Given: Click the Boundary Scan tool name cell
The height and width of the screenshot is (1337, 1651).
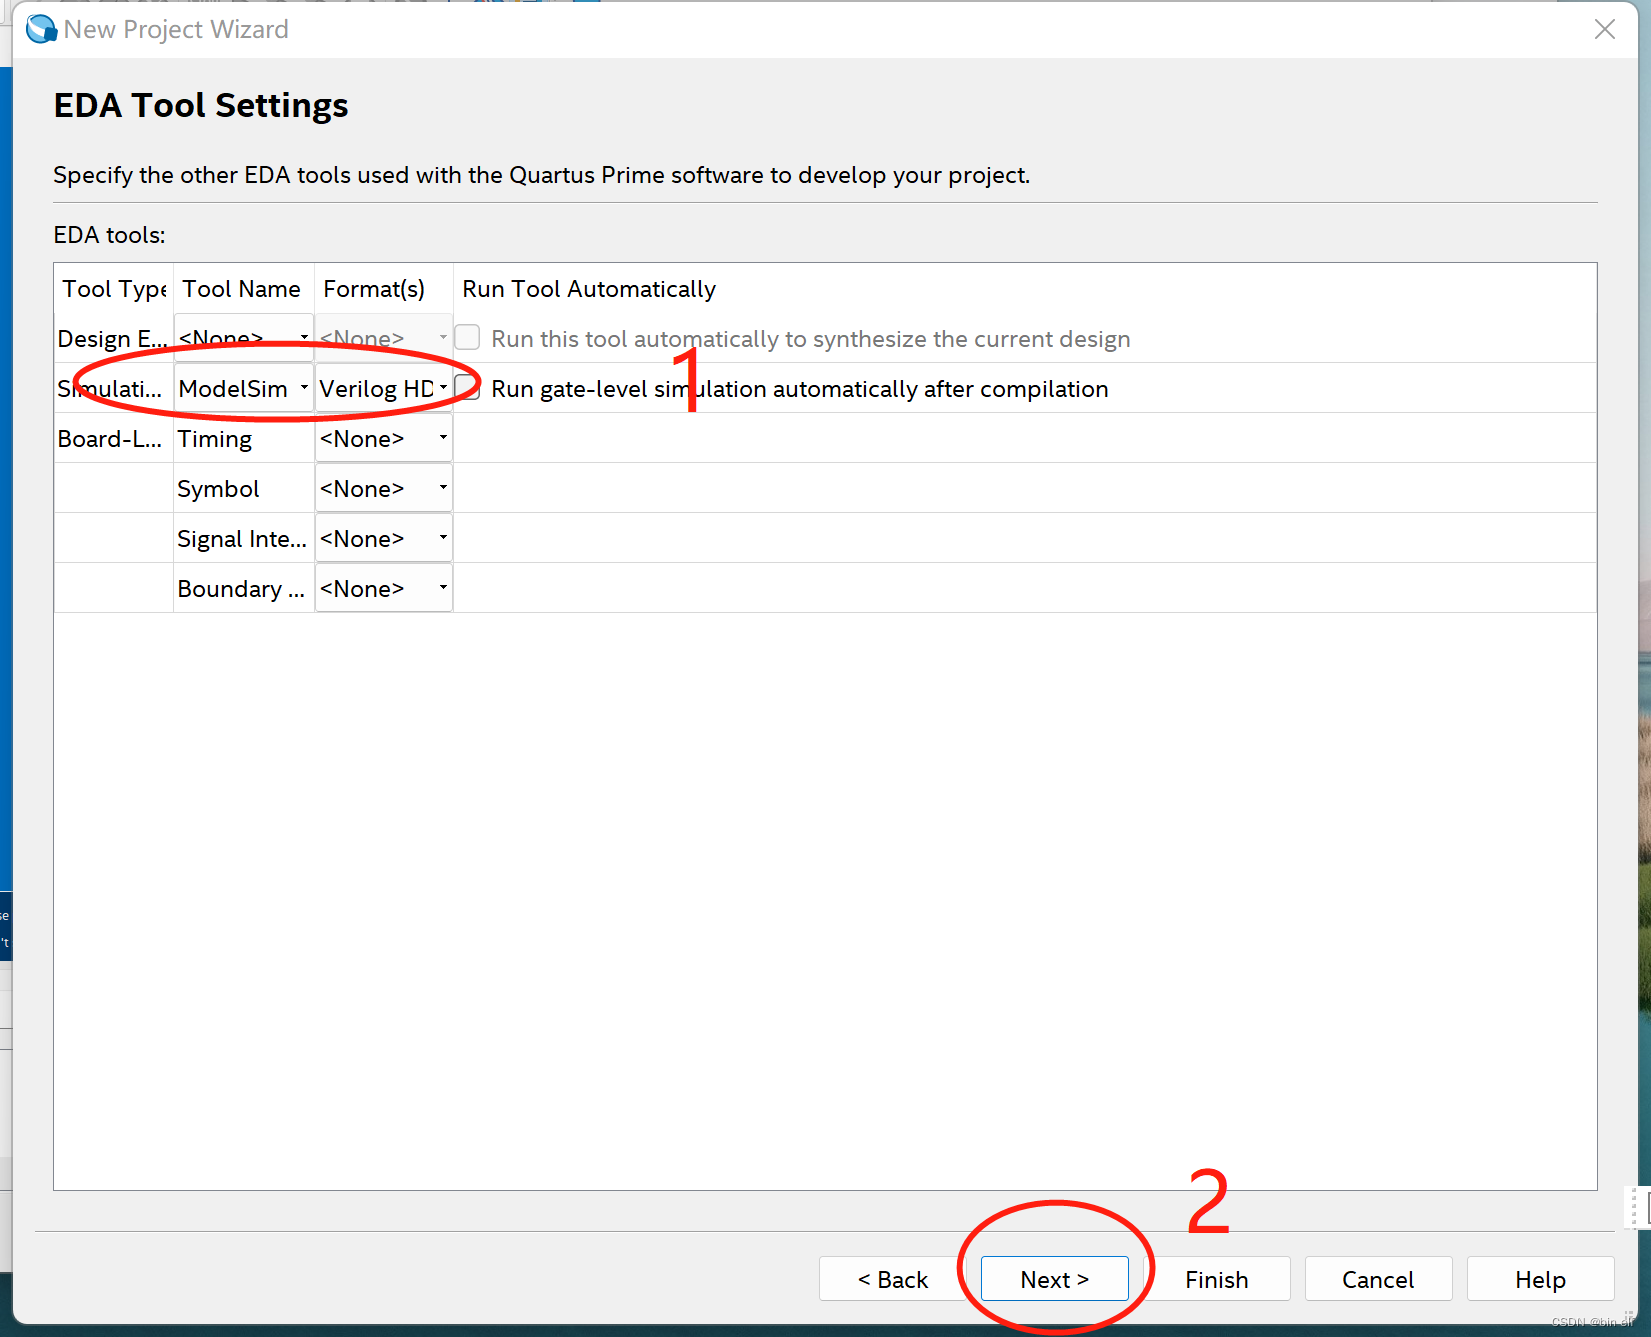Looking at the screenshot, I should [x=244, y=588].
